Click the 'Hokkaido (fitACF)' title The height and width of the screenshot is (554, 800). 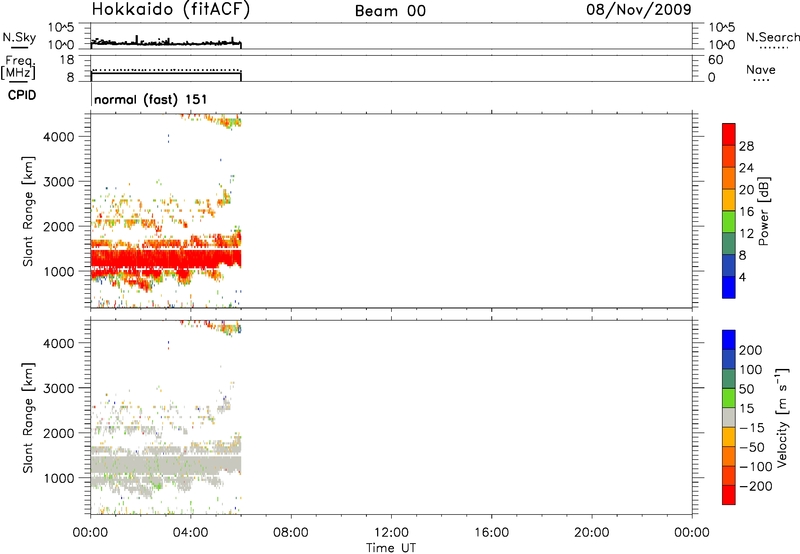[171, 9]
